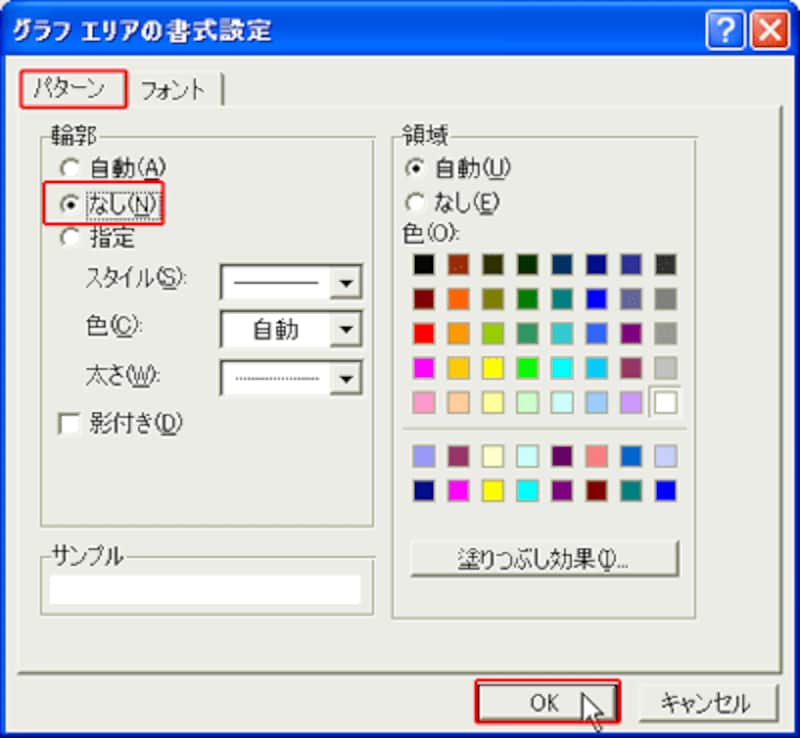Screen dimensions: 800x738
Task: Confirm with the OK button
Action: (547, 702)
